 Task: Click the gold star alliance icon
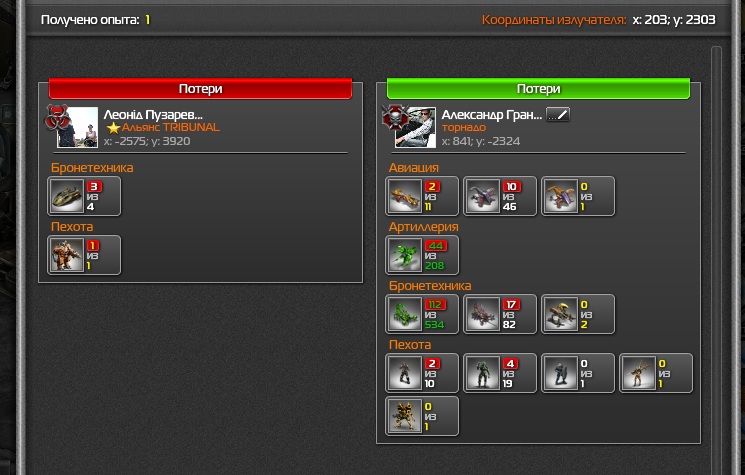(x=113, y=128)
